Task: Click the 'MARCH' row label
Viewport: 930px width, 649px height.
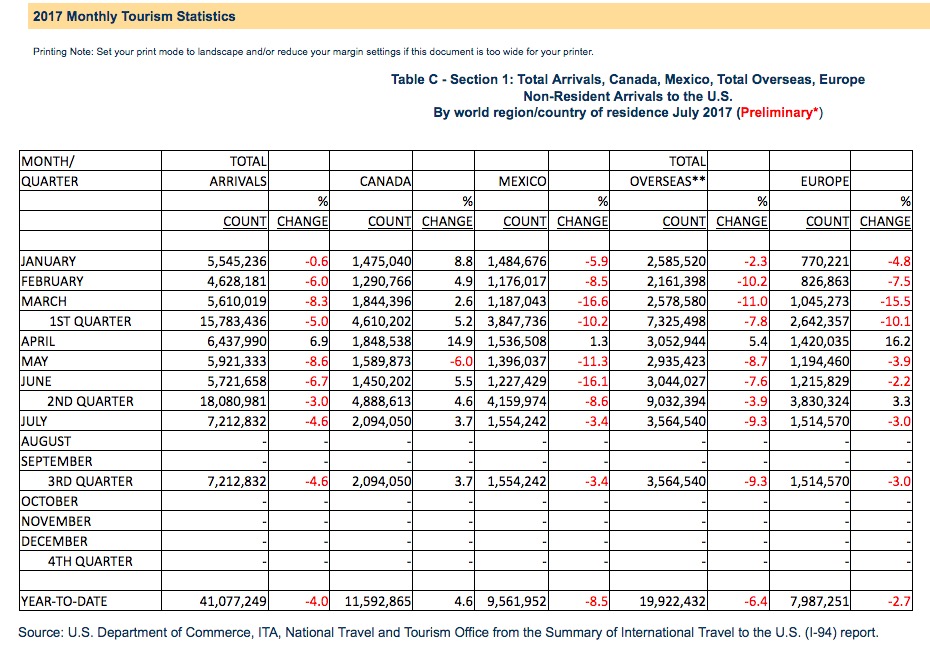Action: [x=44, y=301]
